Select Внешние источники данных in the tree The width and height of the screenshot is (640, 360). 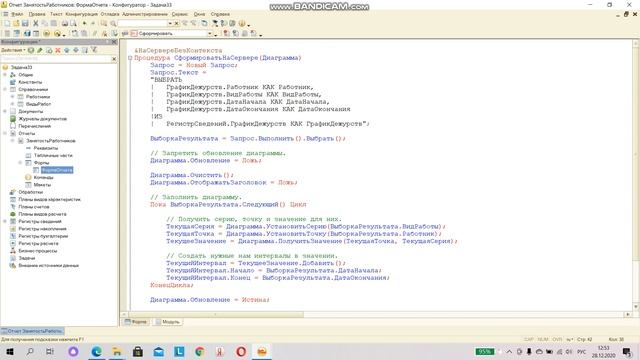[x=49, y=266]
